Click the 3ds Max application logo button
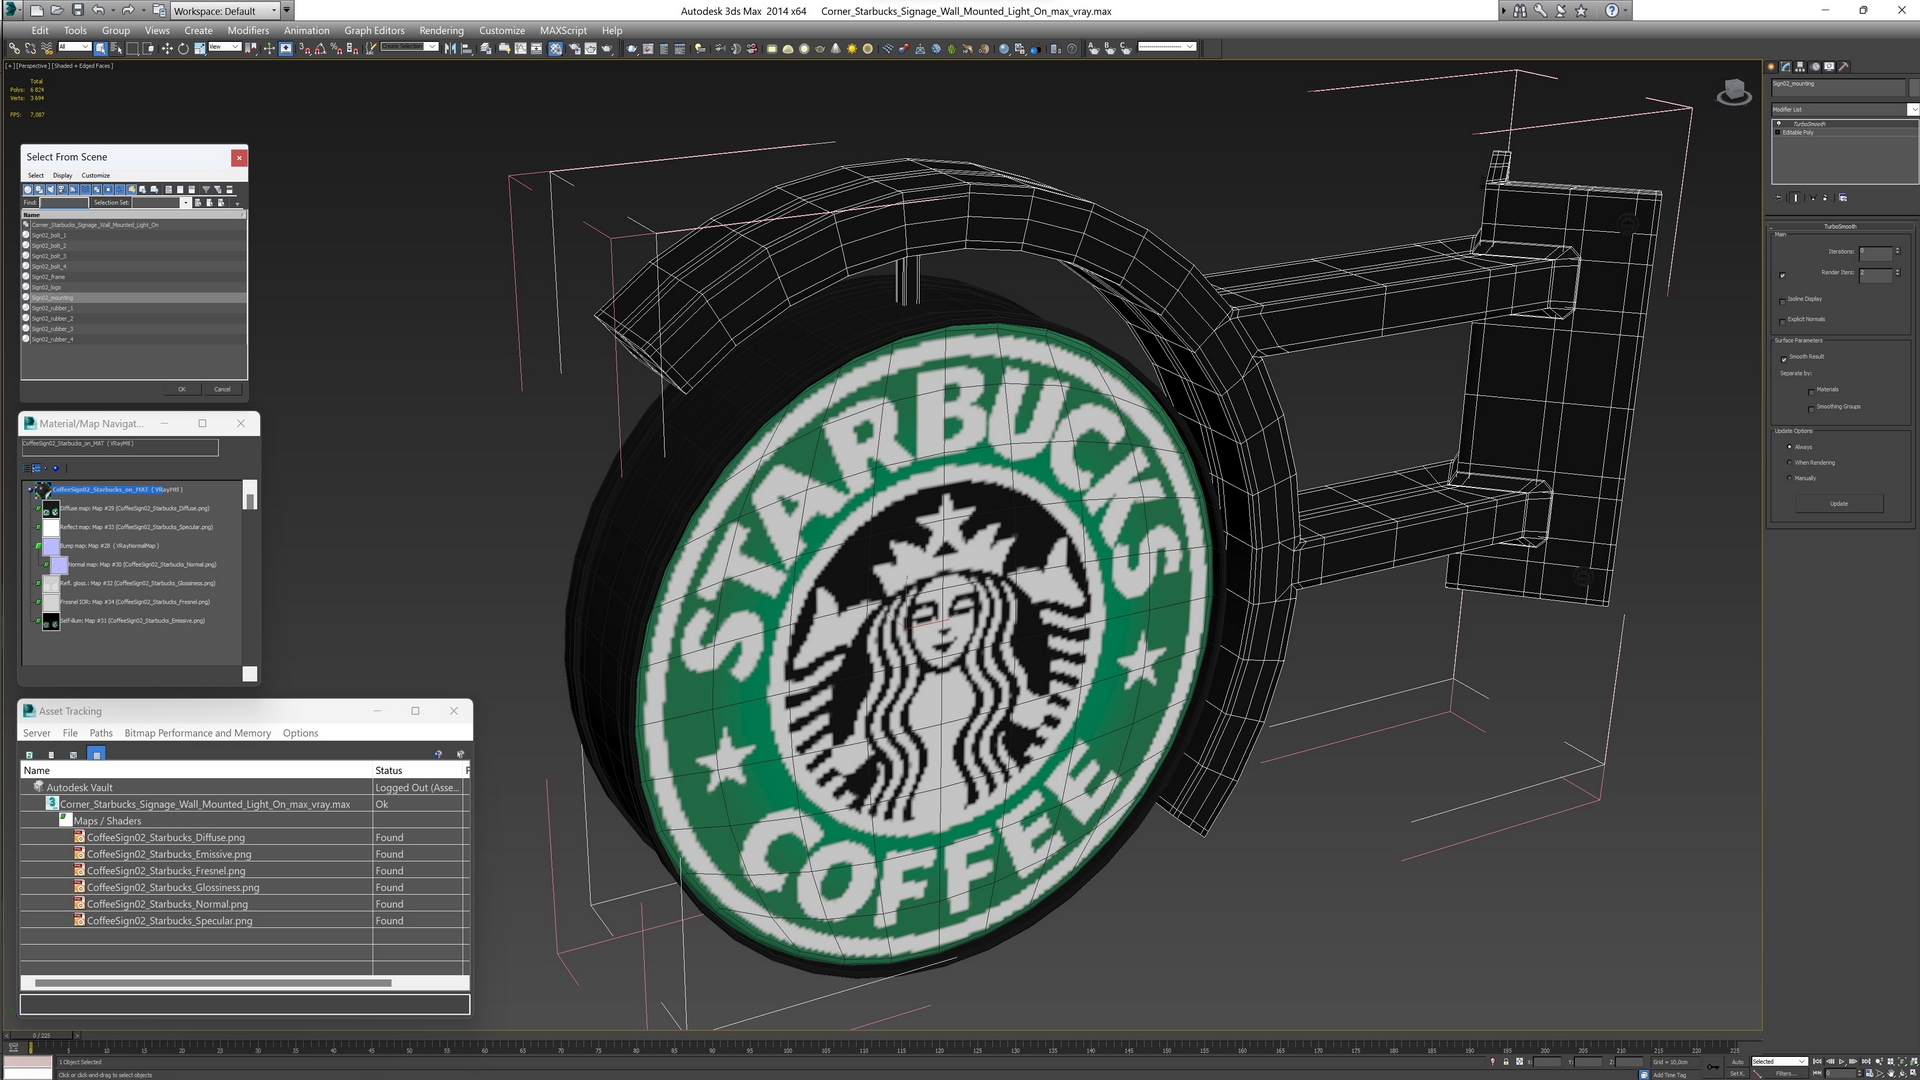This screenshot has height=1080, width=1920. click(x=12, y=10)
